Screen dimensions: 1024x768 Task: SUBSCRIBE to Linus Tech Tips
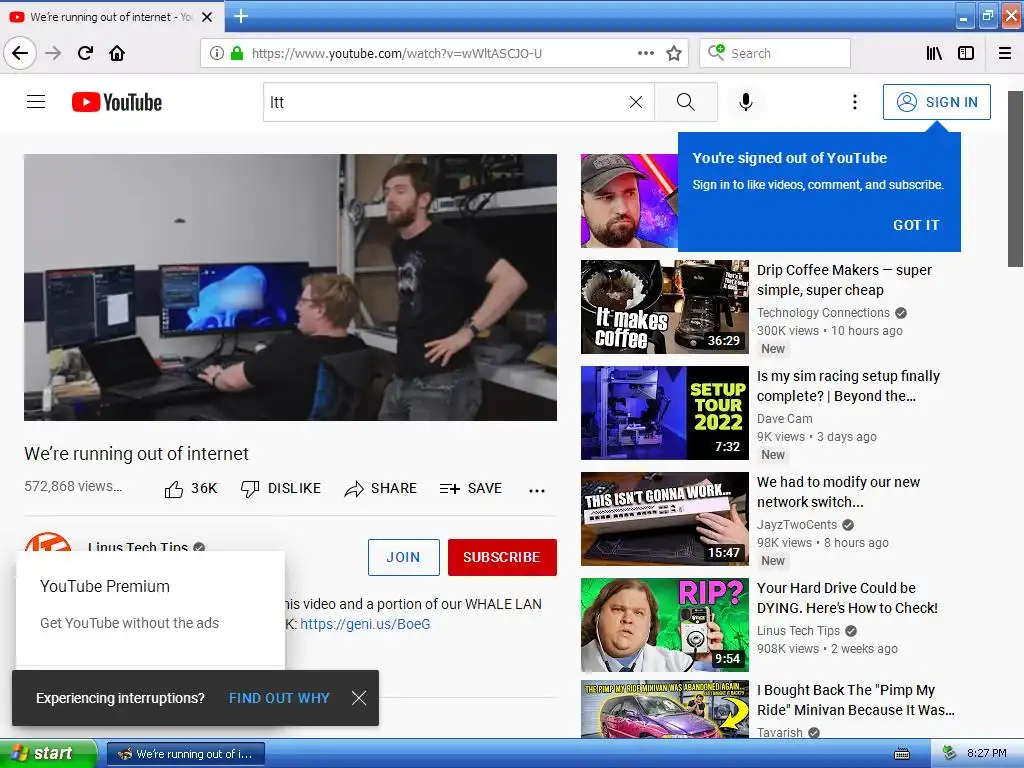pos(502,557)
